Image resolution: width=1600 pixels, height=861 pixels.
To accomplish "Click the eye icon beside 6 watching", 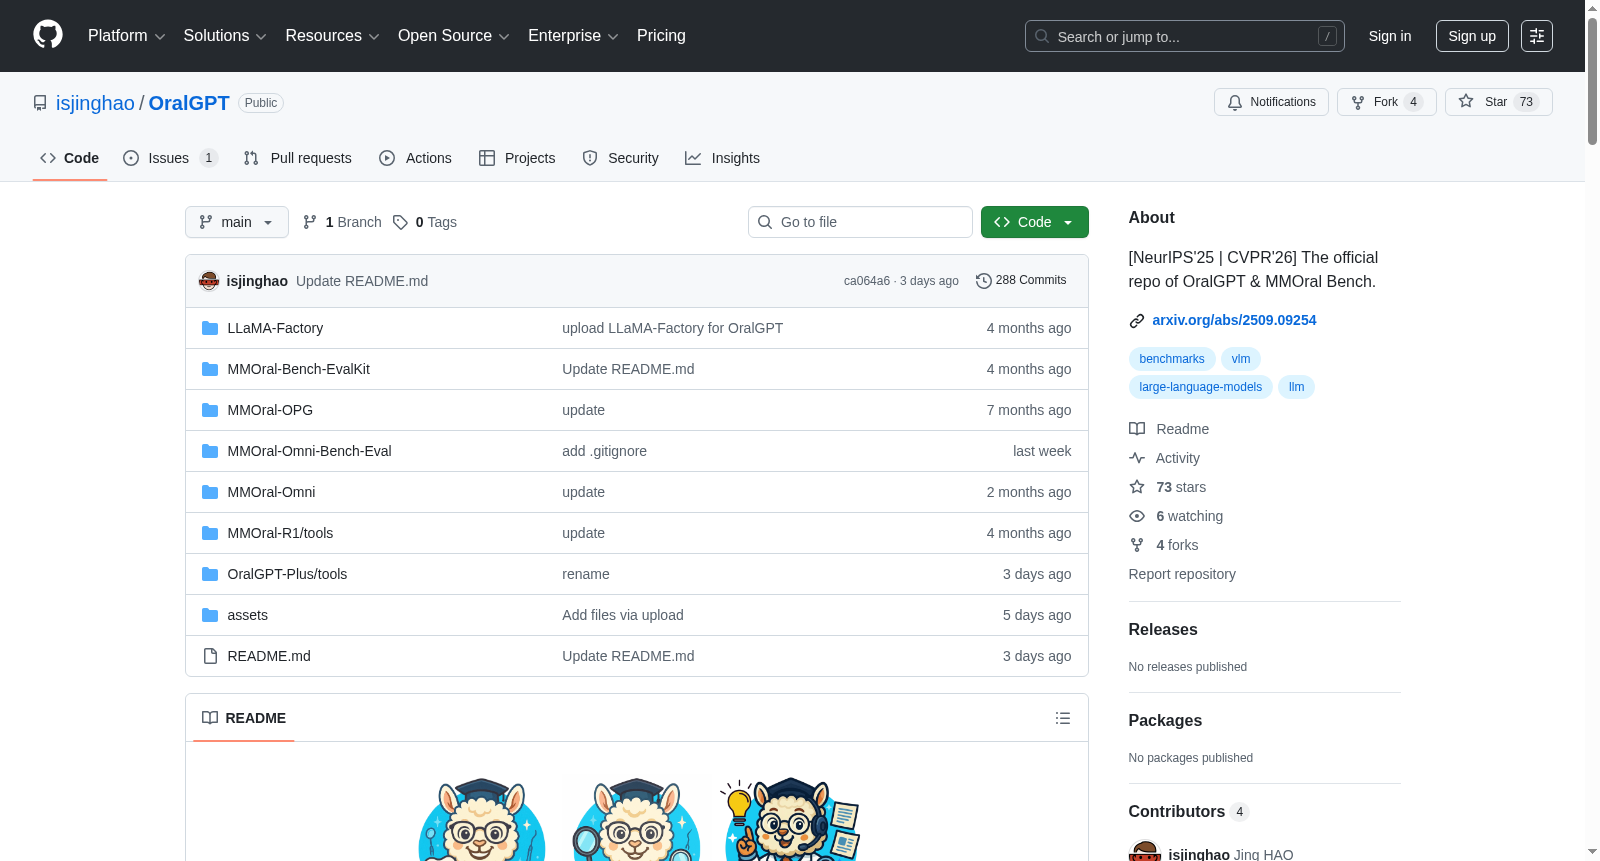I will (1137, 516).
